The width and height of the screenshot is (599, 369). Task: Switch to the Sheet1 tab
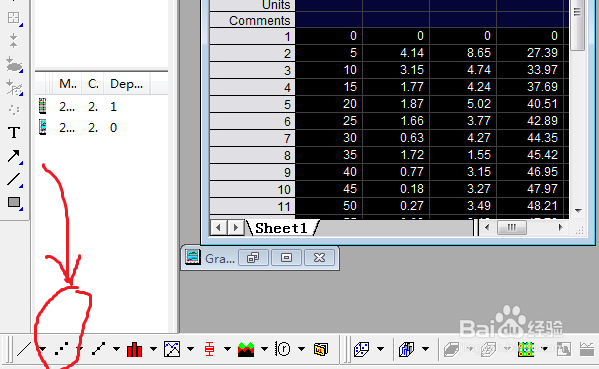281,228
